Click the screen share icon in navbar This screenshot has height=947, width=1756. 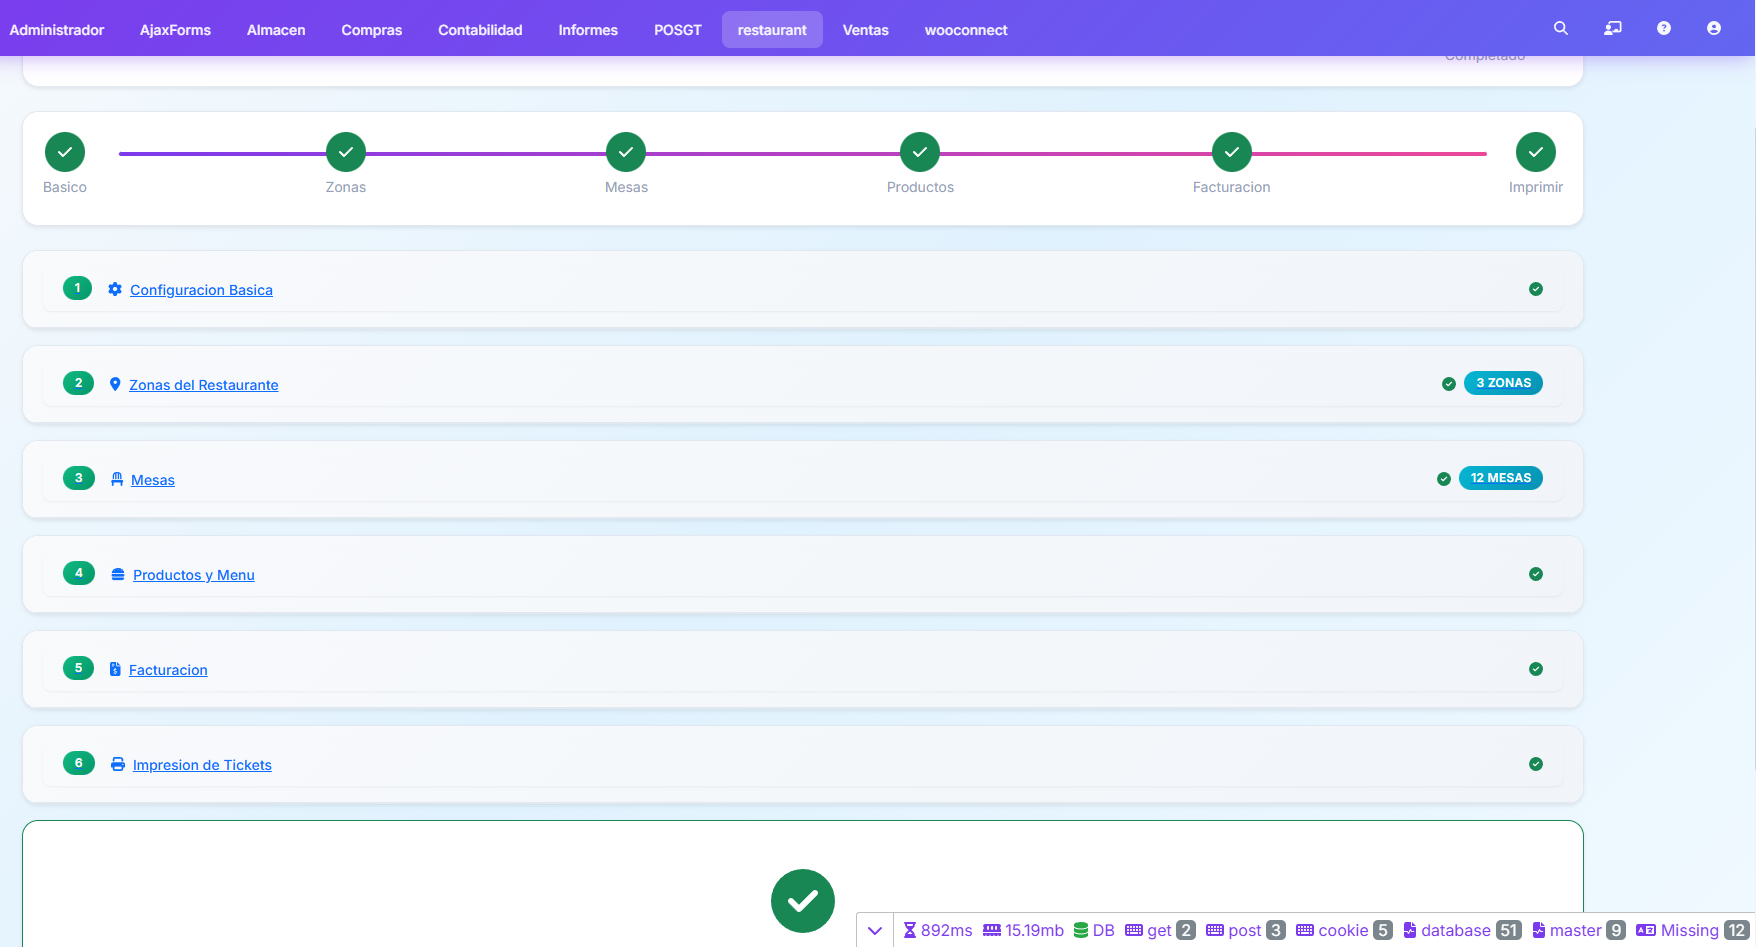click(x=1612, y=29)
